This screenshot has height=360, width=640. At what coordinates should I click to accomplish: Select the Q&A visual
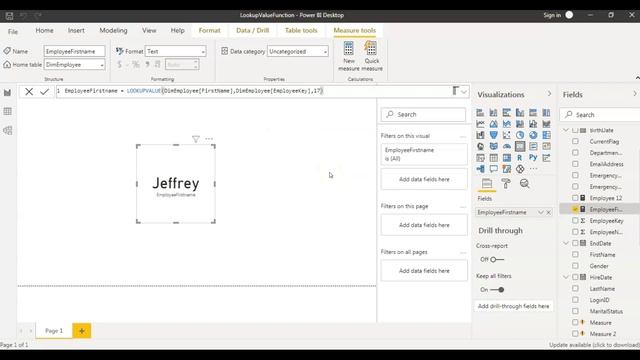(493, 169)
